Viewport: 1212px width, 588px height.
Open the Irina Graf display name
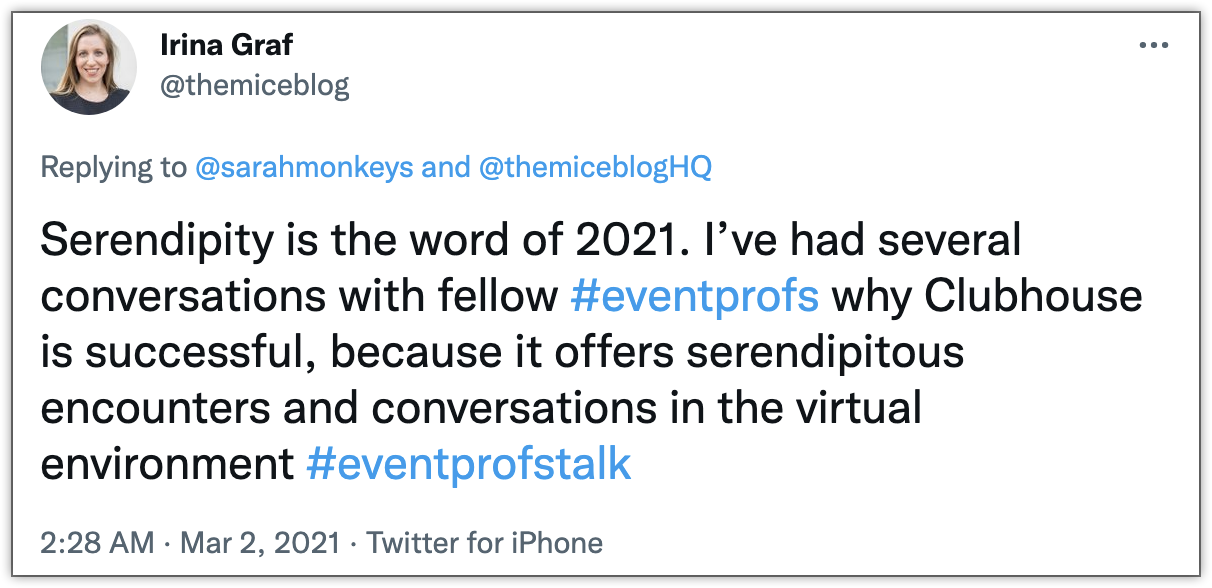tap(226, 46)
